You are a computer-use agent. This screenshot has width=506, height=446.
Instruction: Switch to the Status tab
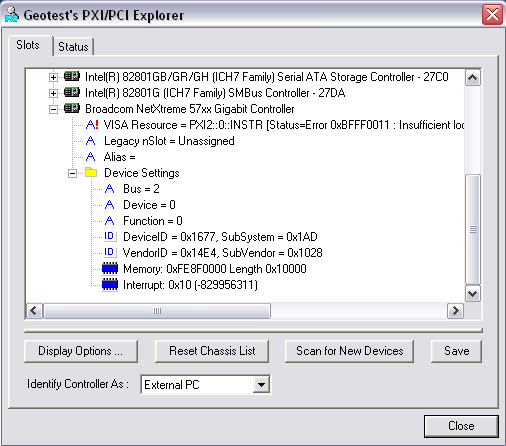pyautogui.click(x=73, y=47)
